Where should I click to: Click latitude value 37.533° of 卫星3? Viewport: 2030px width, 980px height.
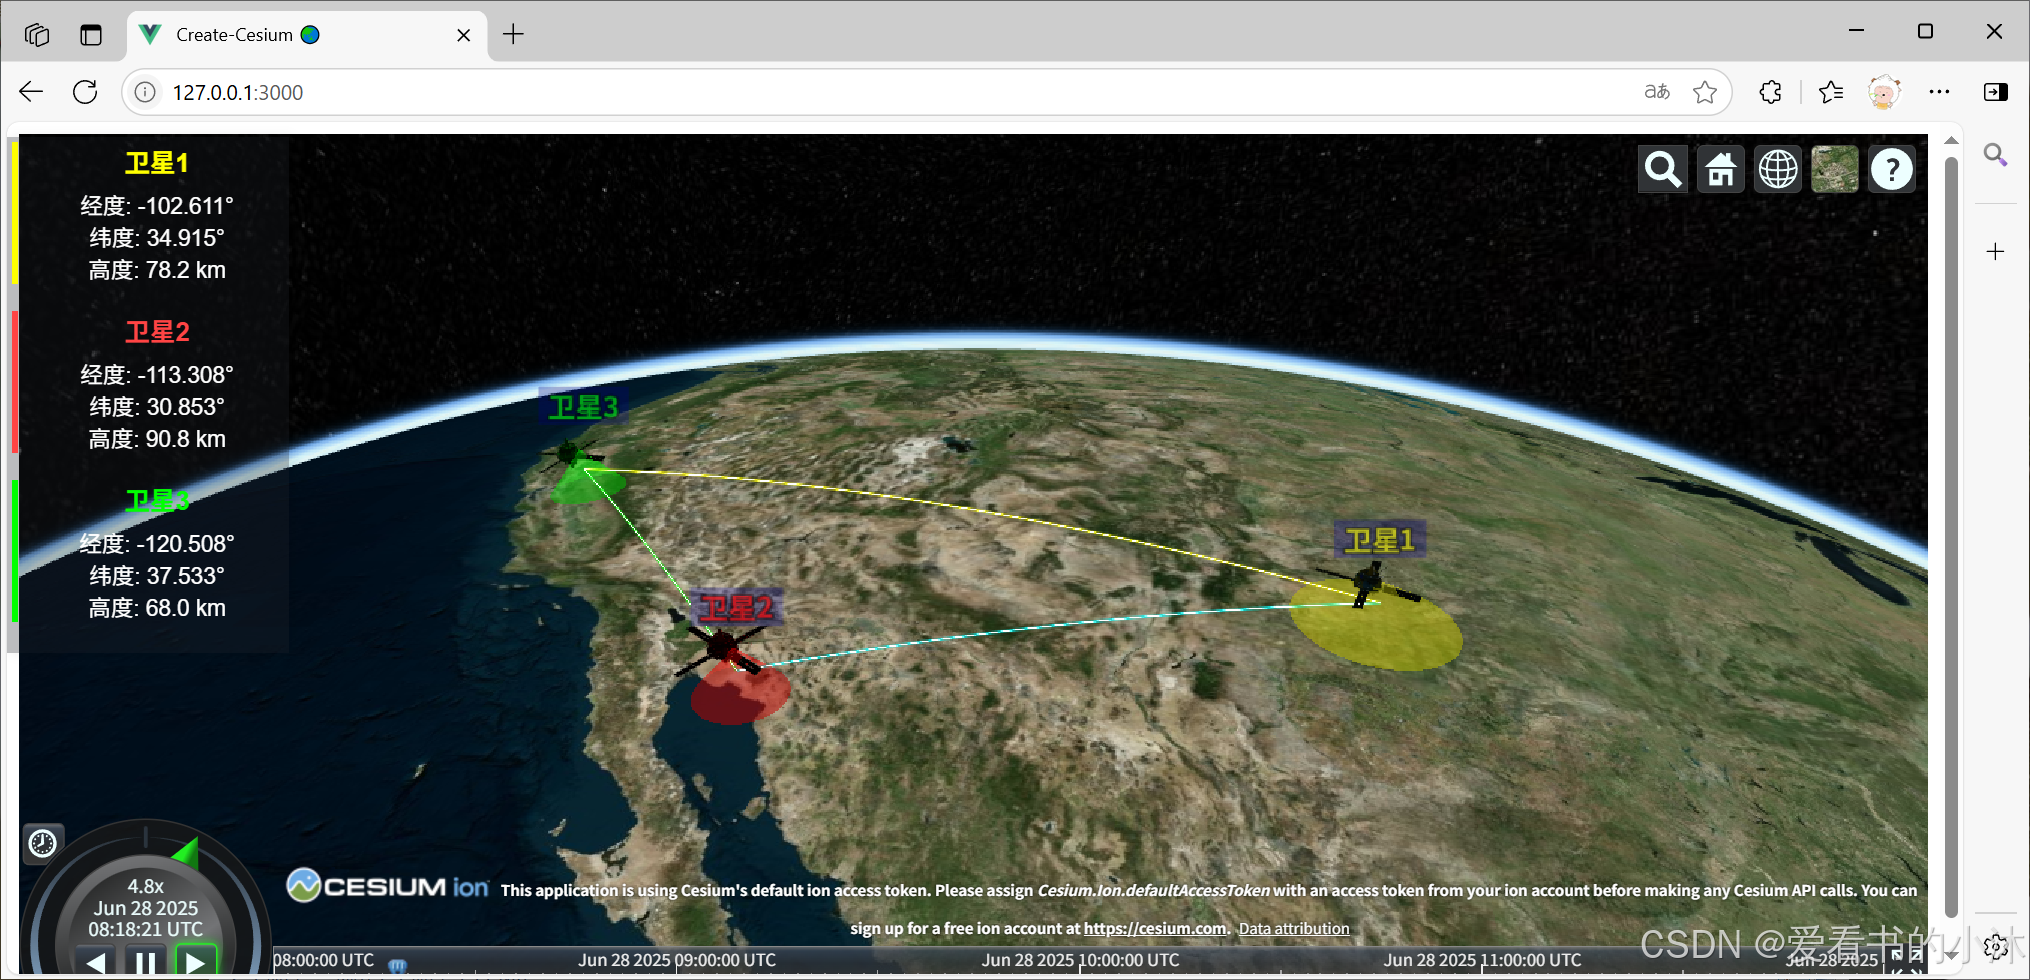coord(186,576)
